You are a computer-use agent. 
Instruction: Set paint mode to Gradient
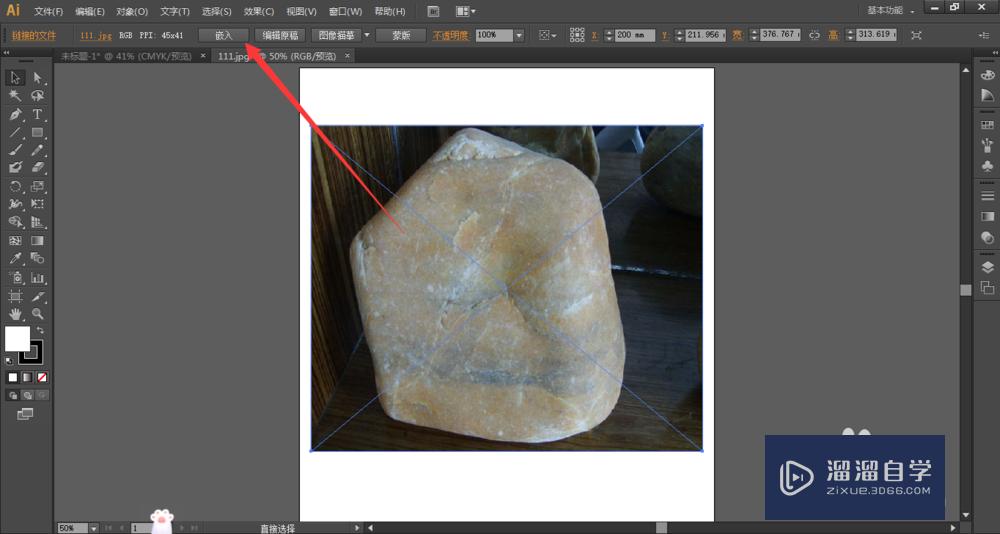point(27,378)
